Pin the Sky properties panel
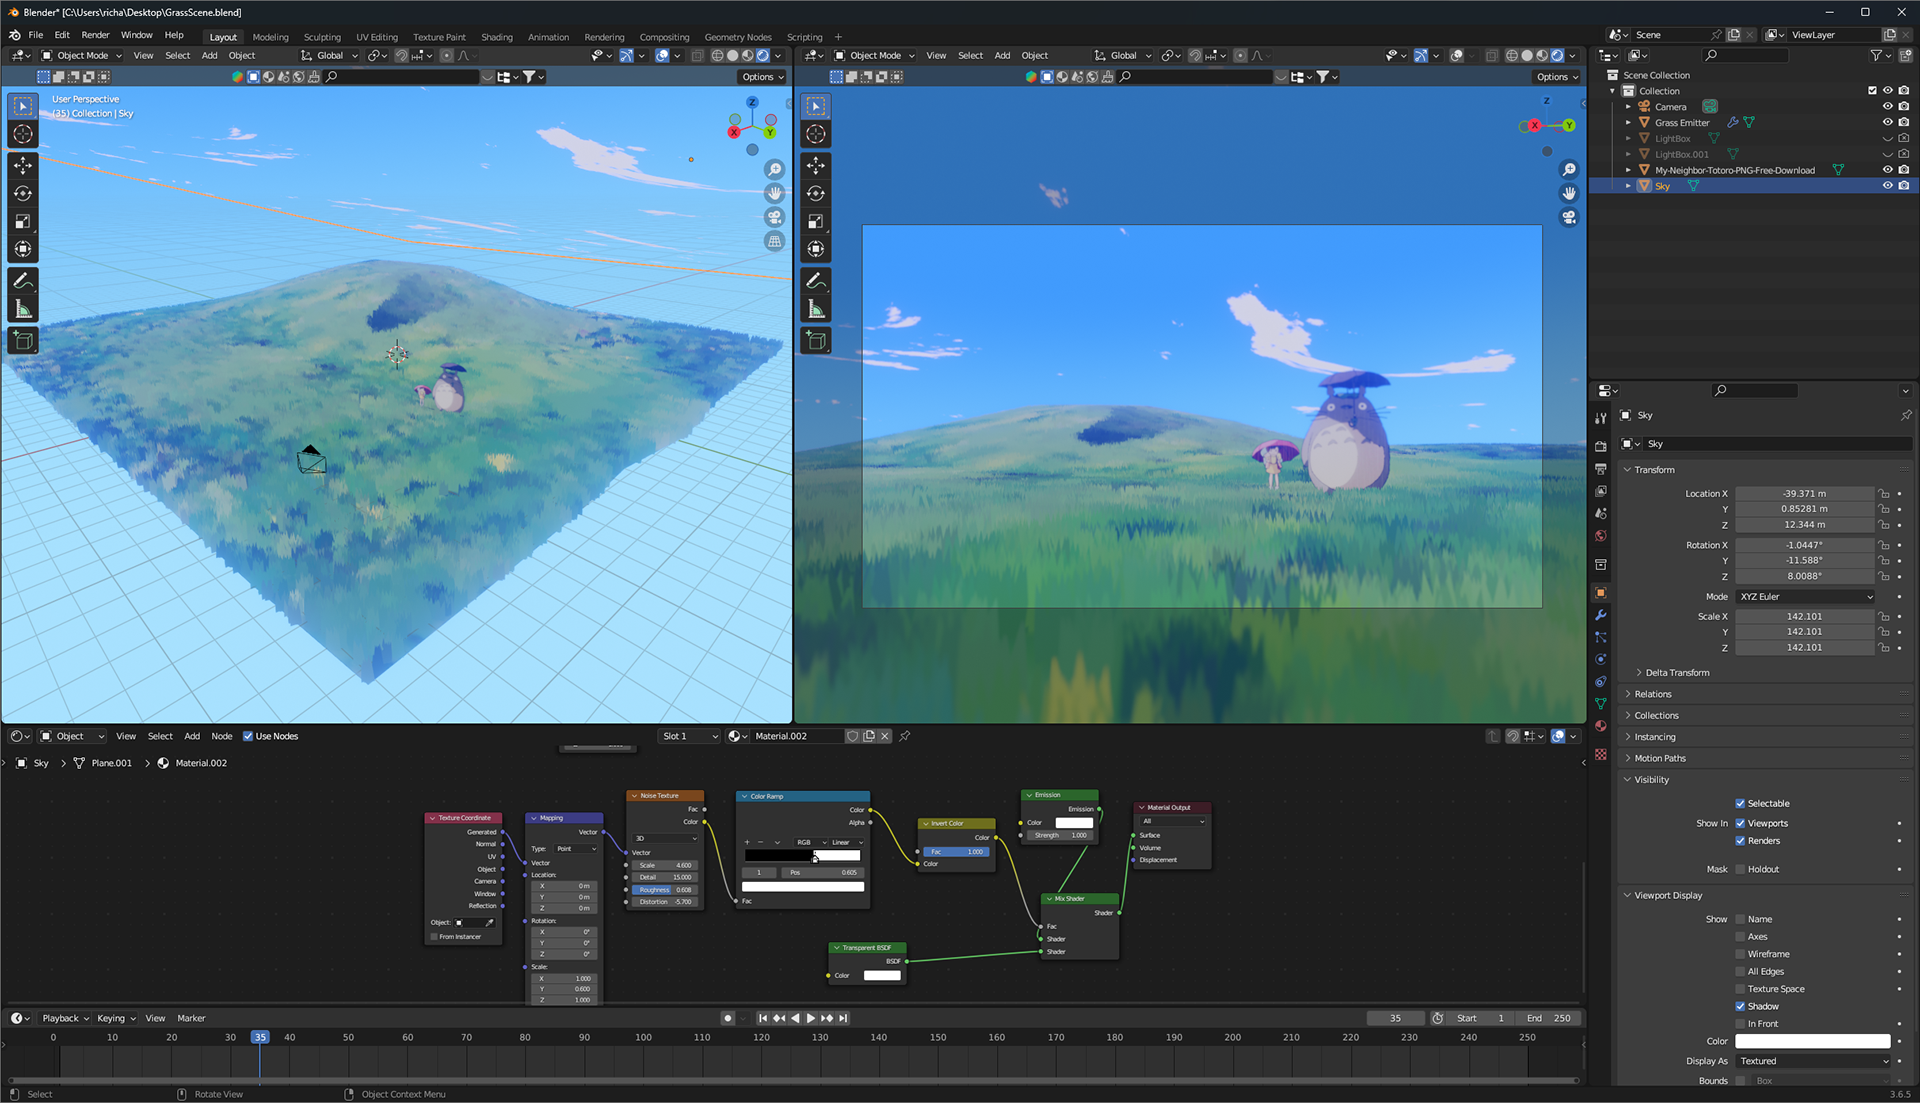 [1905, 415]
